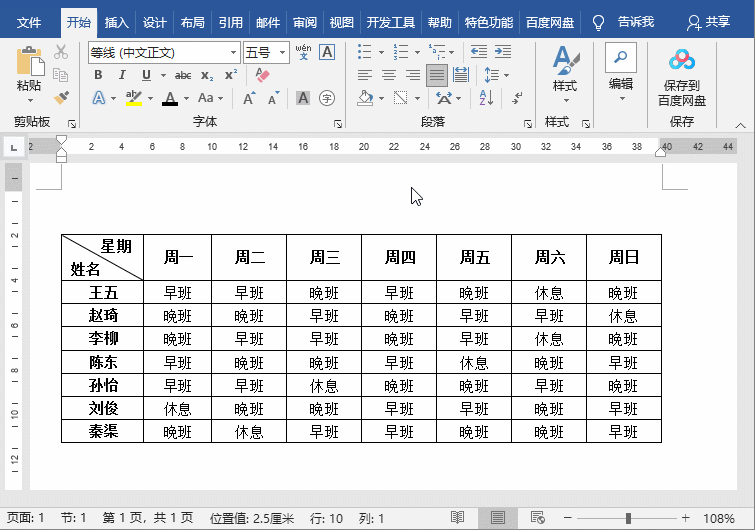This screenshot has width=755, height=530.
Task: Click the distributed alignment icon
Action: click(461, 75)
